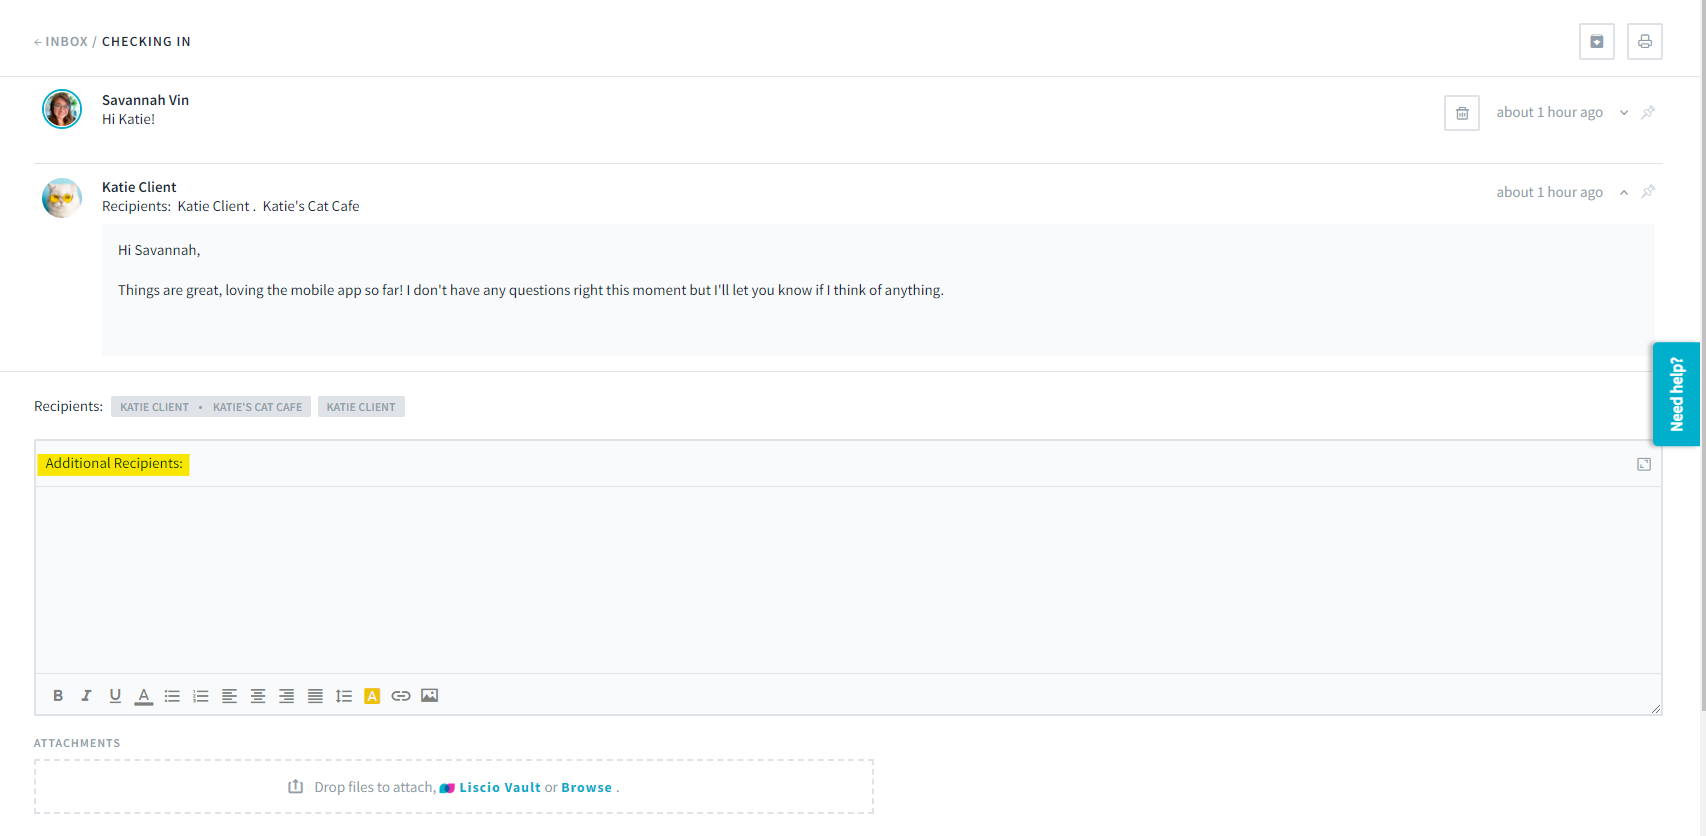1706x836 pixels.
Task: Click the Katie Client sender name
Action: [139, 187]
